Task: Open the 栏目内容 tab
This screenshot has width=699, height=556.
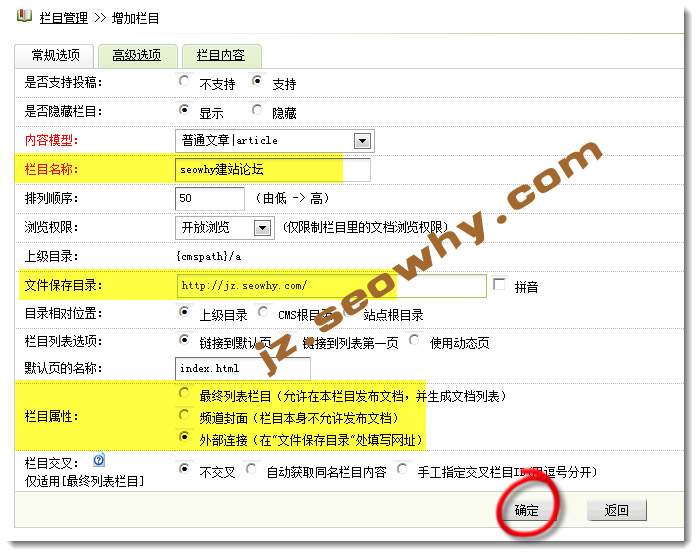Action: (x=220, y=56)
